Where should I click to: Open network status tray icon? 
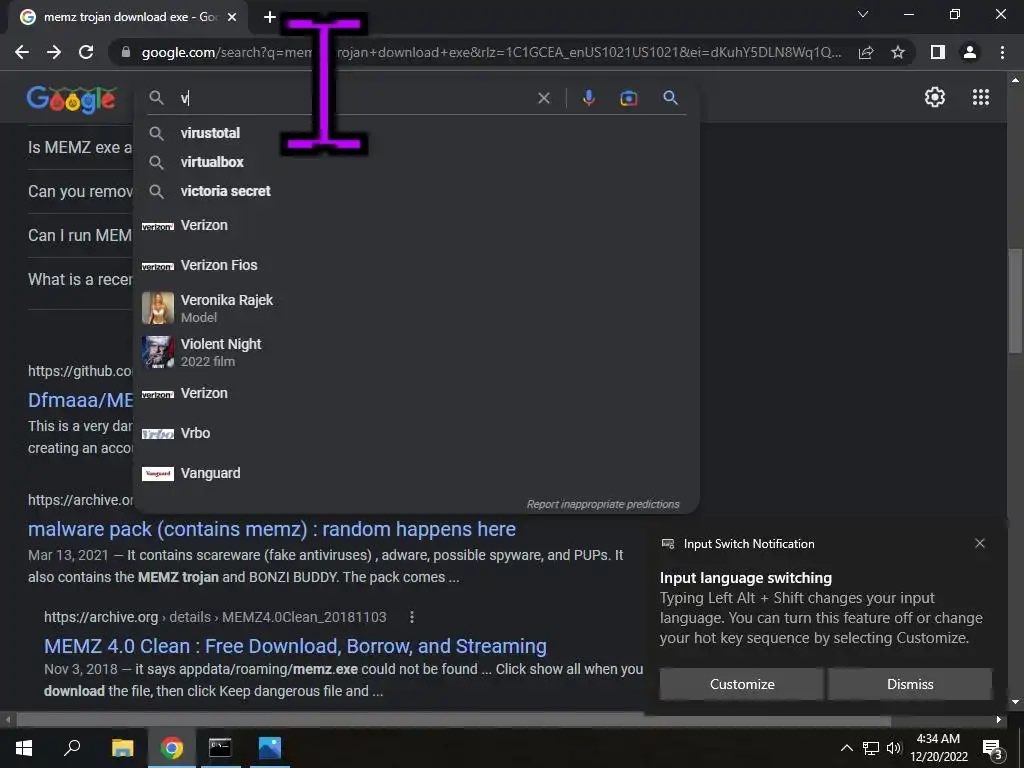pyautogui.click(x=871, y=748)
